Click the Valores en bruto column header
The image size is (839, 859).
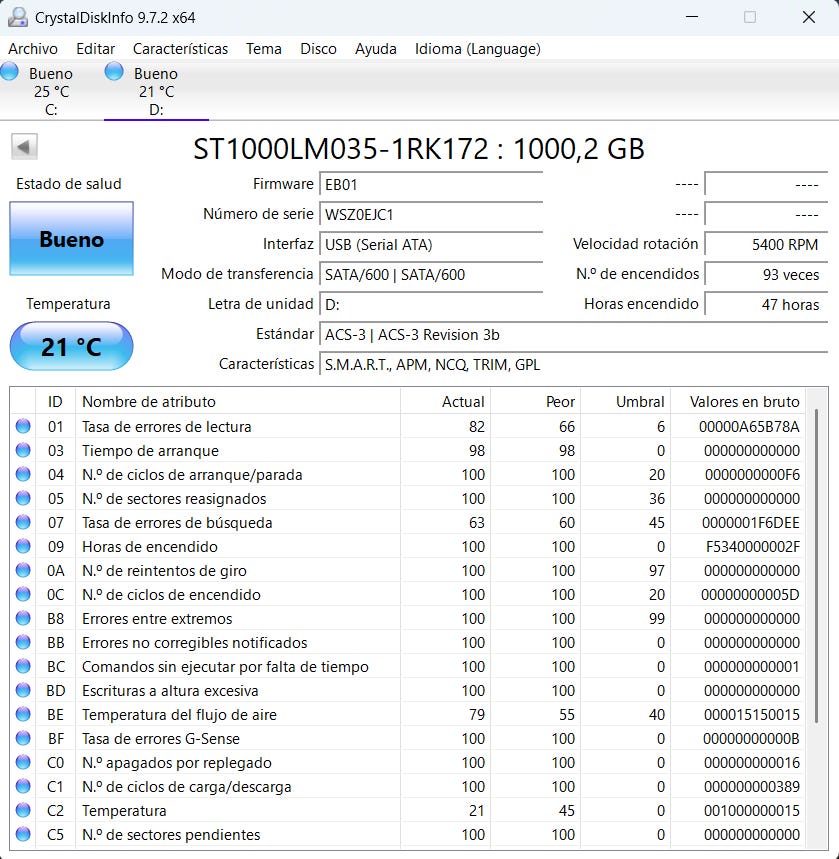tap(744, 401)
